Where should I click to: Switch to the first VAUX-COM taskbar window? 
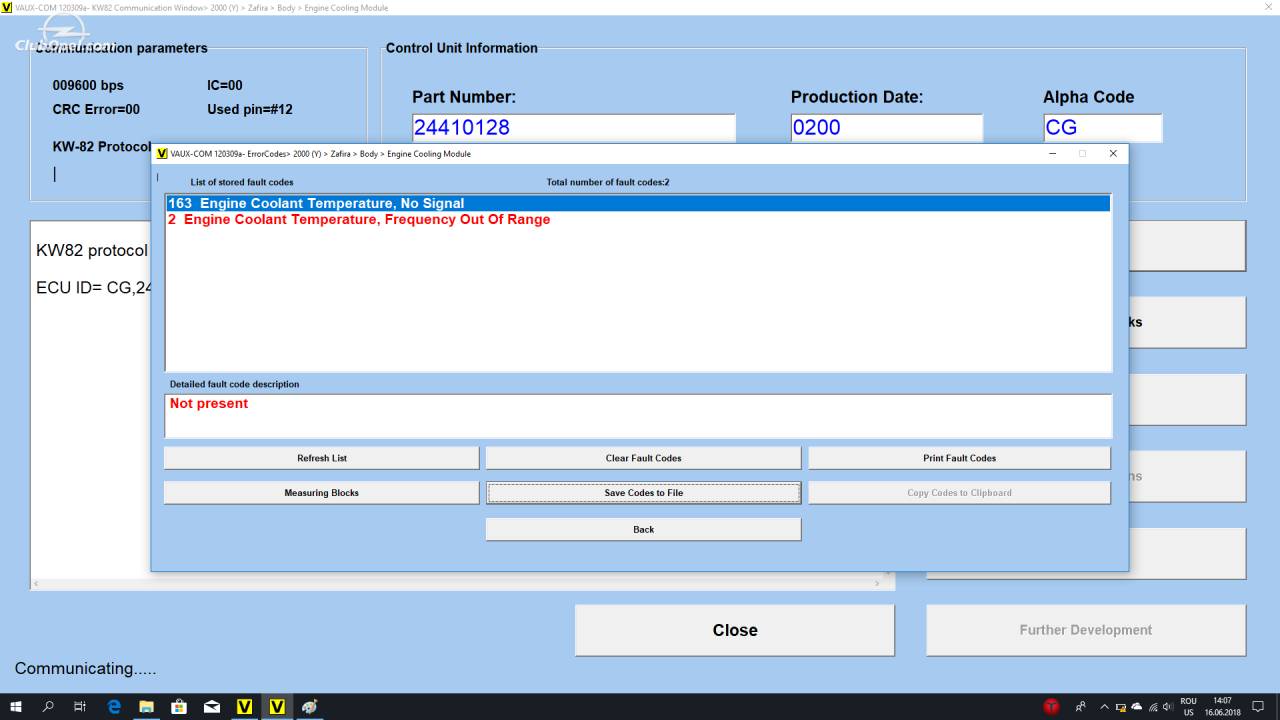click(x=244, y=707)
